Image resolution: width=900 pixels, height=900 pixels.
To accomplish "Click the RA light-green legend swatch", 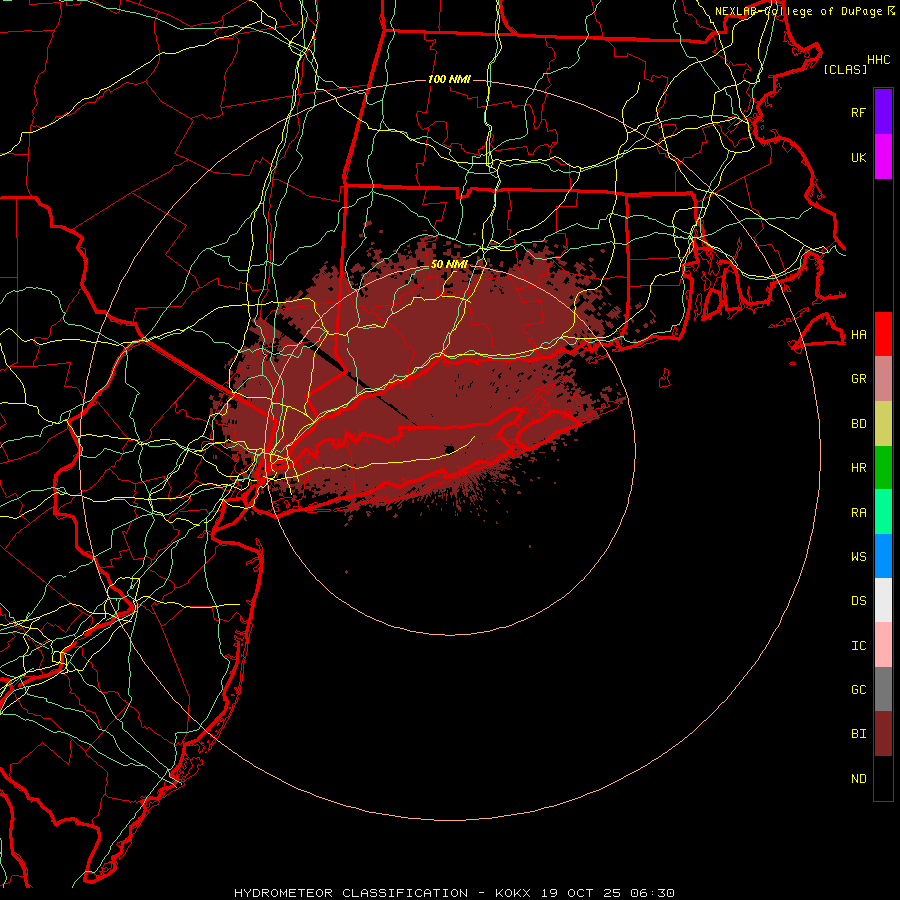I will point(883,512).
